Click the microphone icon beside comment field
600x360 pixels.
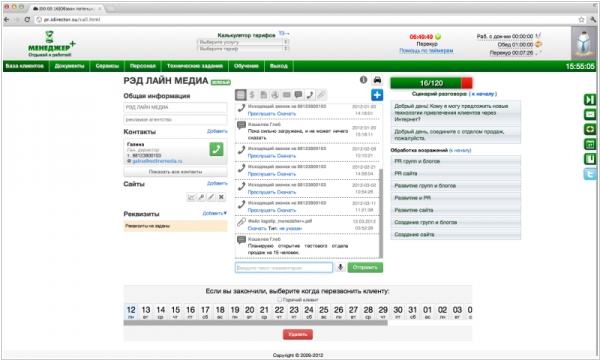click(340, 267)
